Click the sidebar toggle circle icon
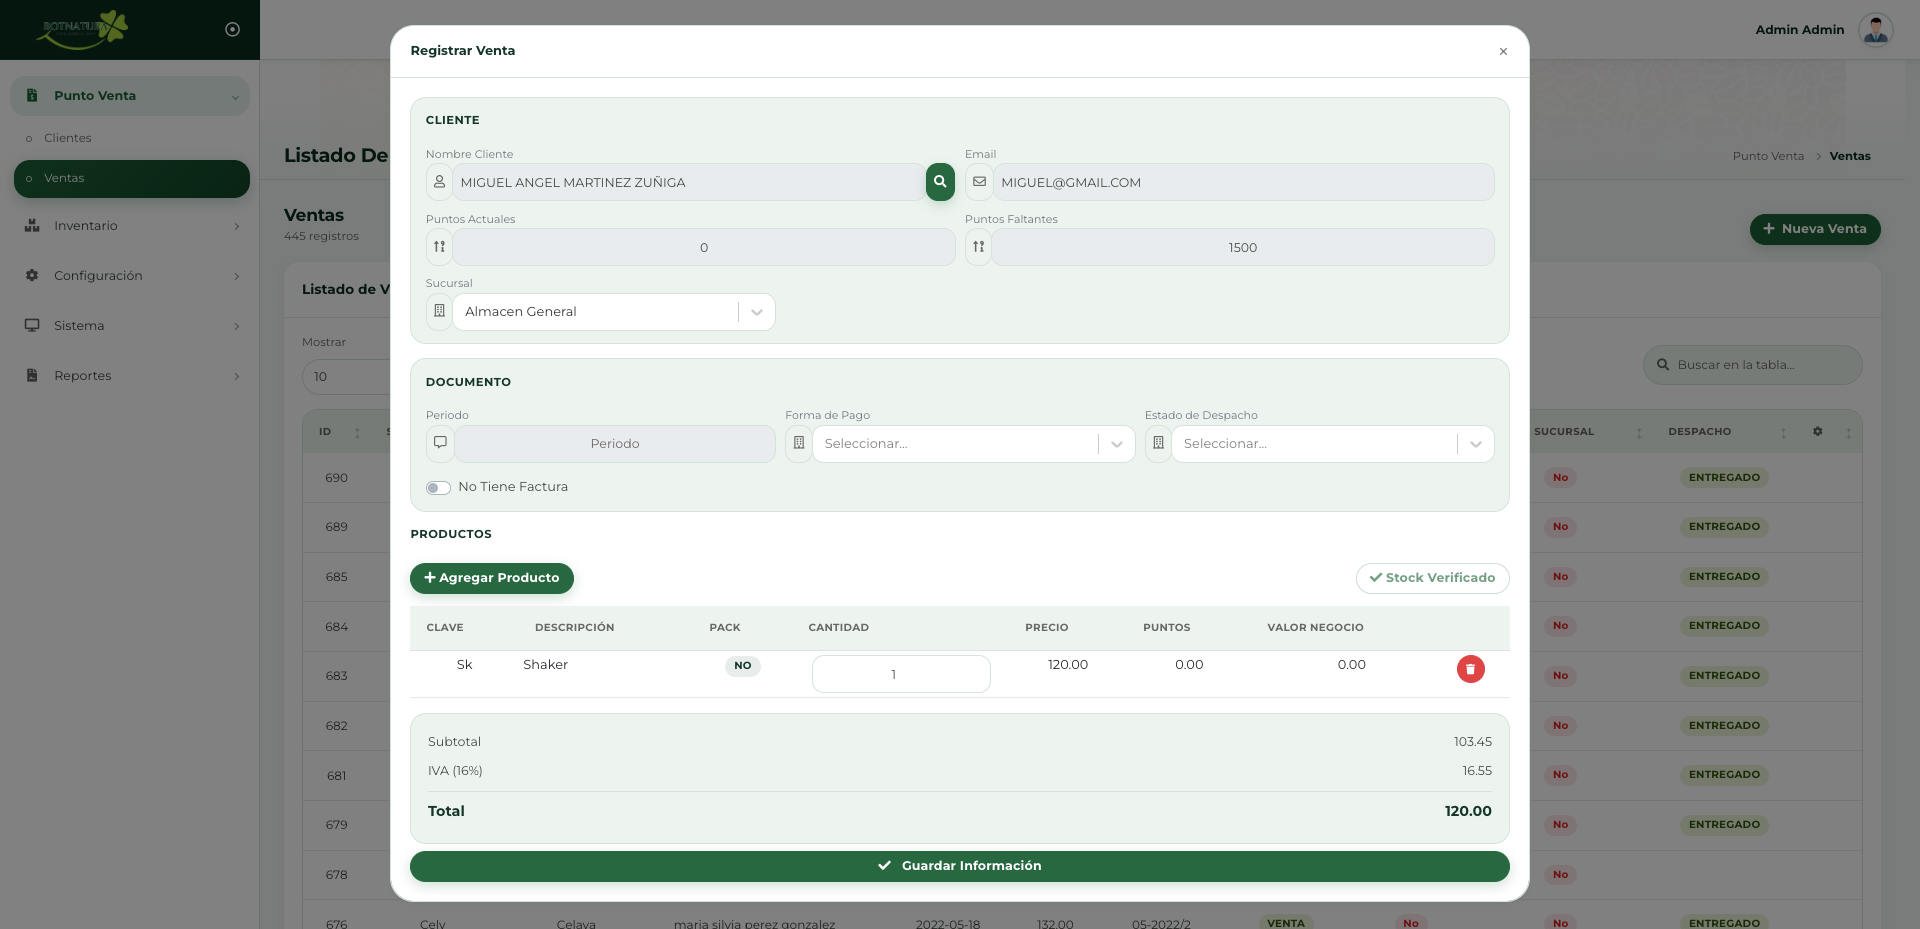 pyautogui.click(x=232, y=29)
